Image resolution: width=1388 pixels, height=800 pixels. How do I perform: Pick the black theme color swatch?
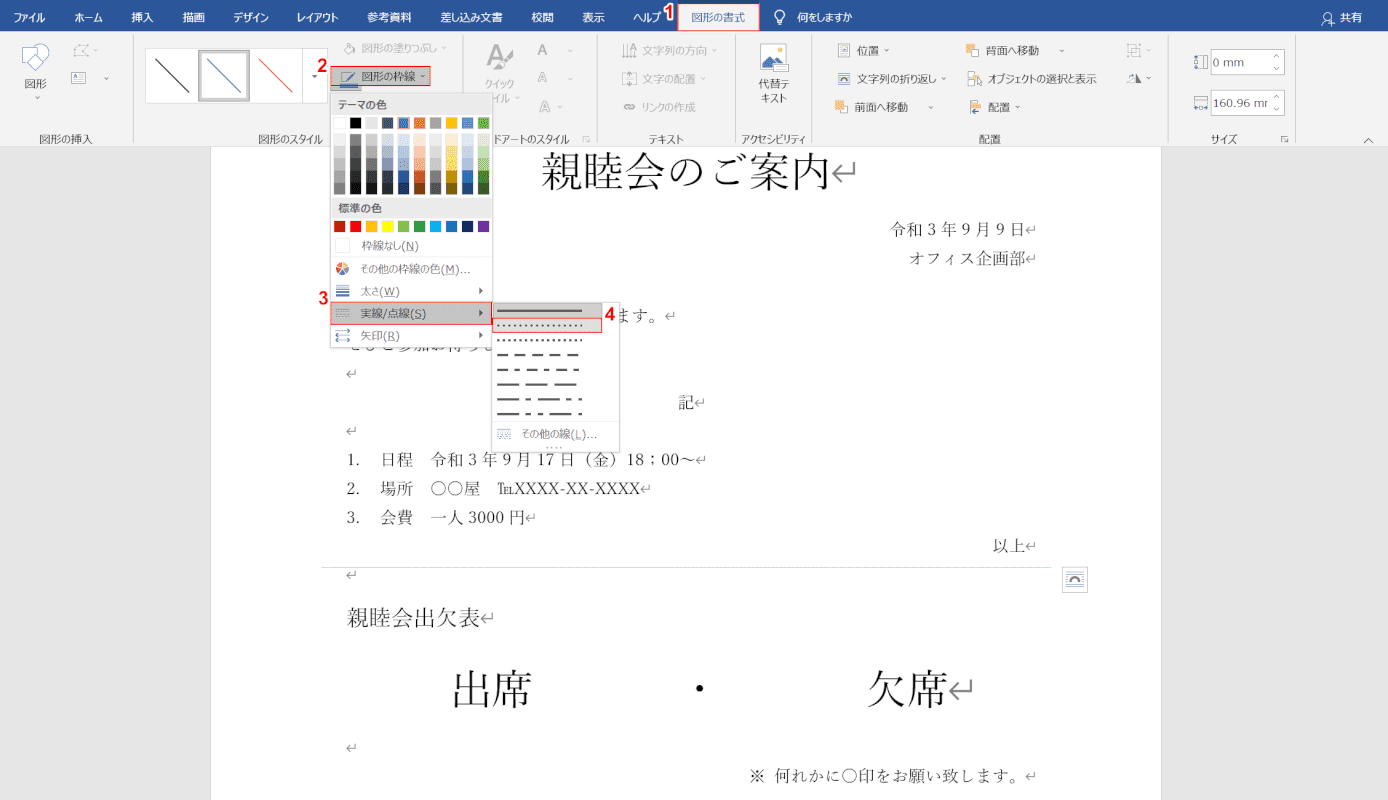356,123
